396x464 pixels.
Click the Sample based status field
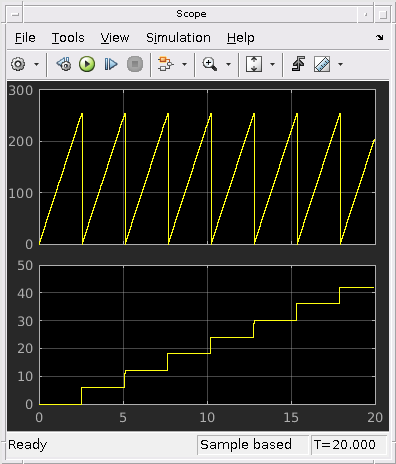click(x=253, y=445)
